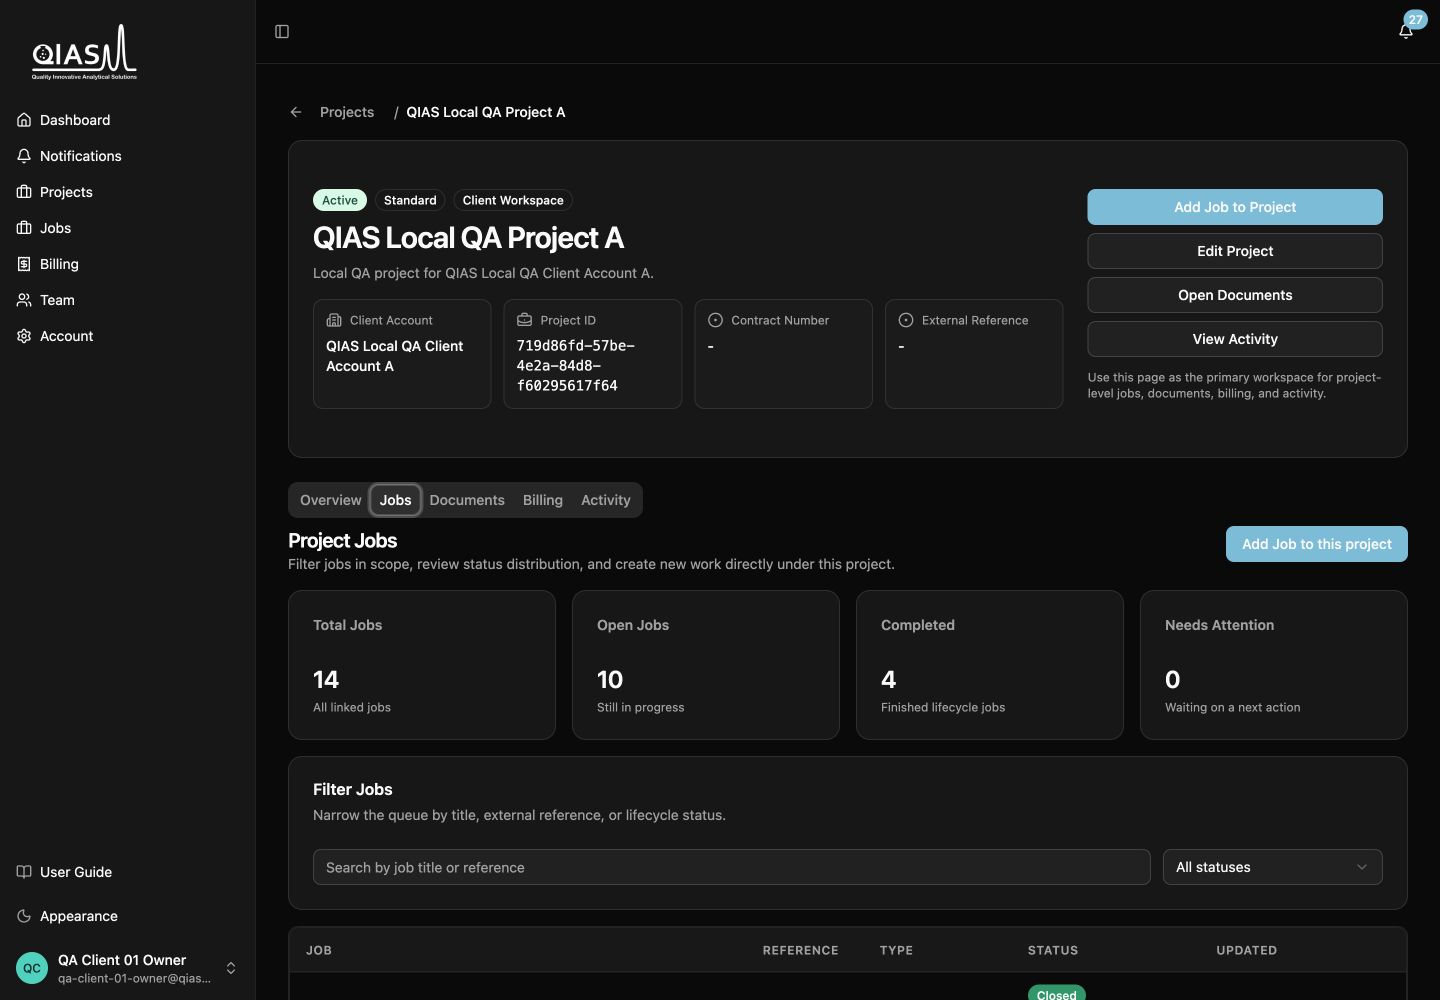
Task: Click the Notifications bell icon in sidebar
Action: pos(24,156)
